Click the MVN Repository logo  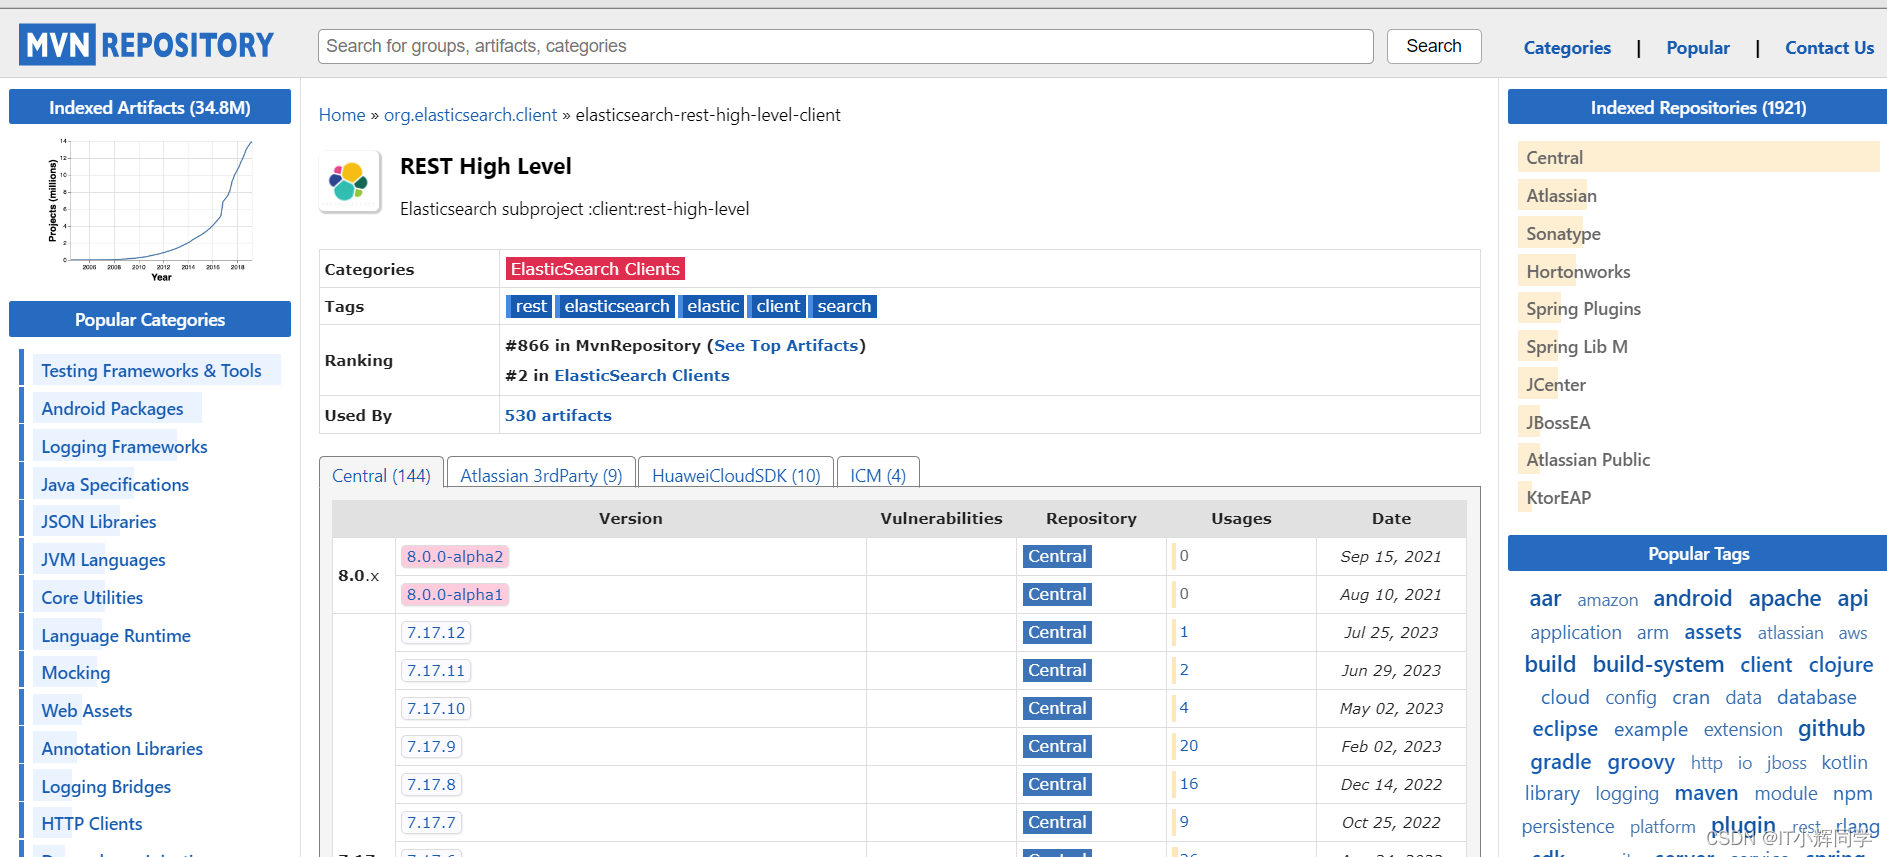click(146, 45)
